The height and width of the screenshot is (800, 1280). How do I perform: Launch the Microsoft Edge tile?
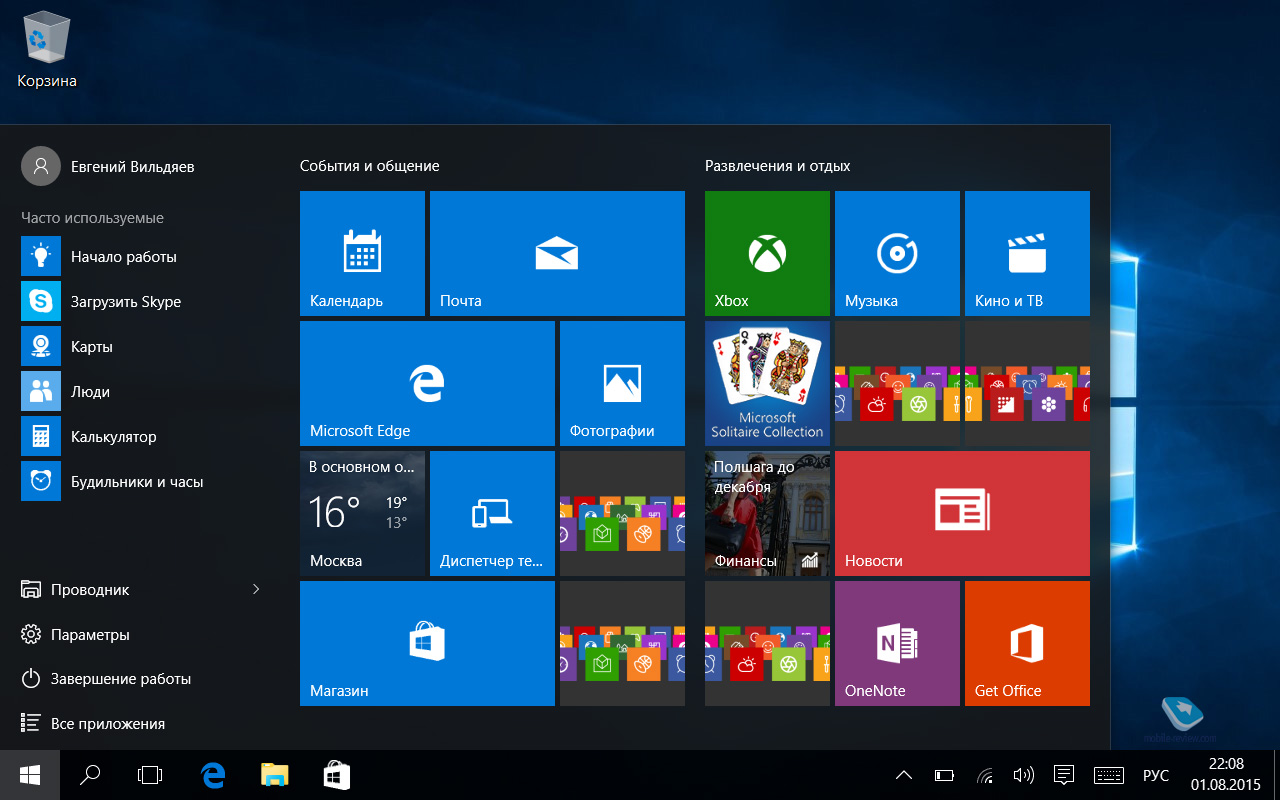click(x=427, y=383)
